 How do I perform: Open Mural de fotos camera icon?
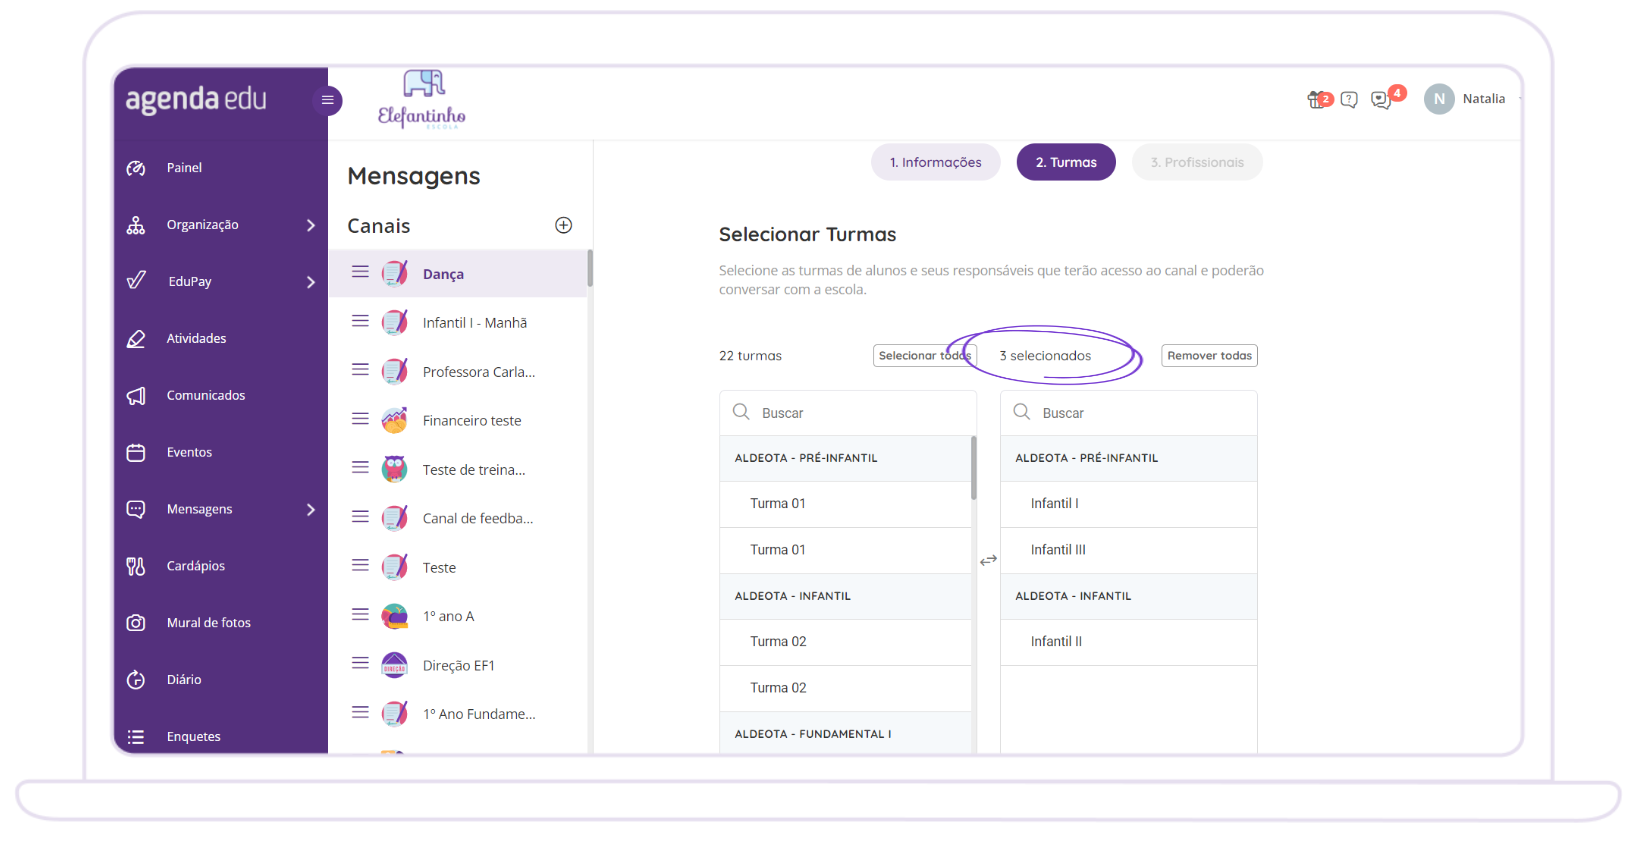tap(136, 623)
